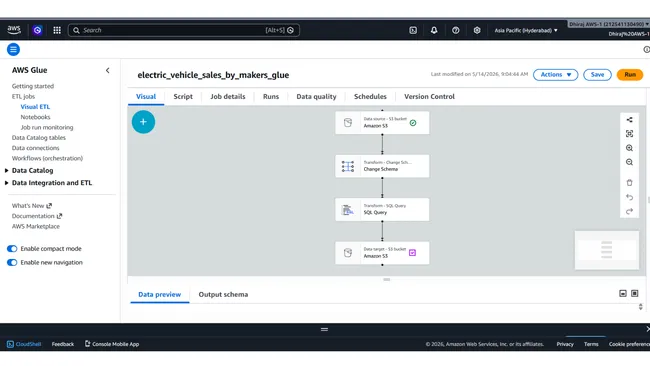This screenshot has width=650, height=366.
Task: Open the Schedules tab
Action: [x=370, y=97]
